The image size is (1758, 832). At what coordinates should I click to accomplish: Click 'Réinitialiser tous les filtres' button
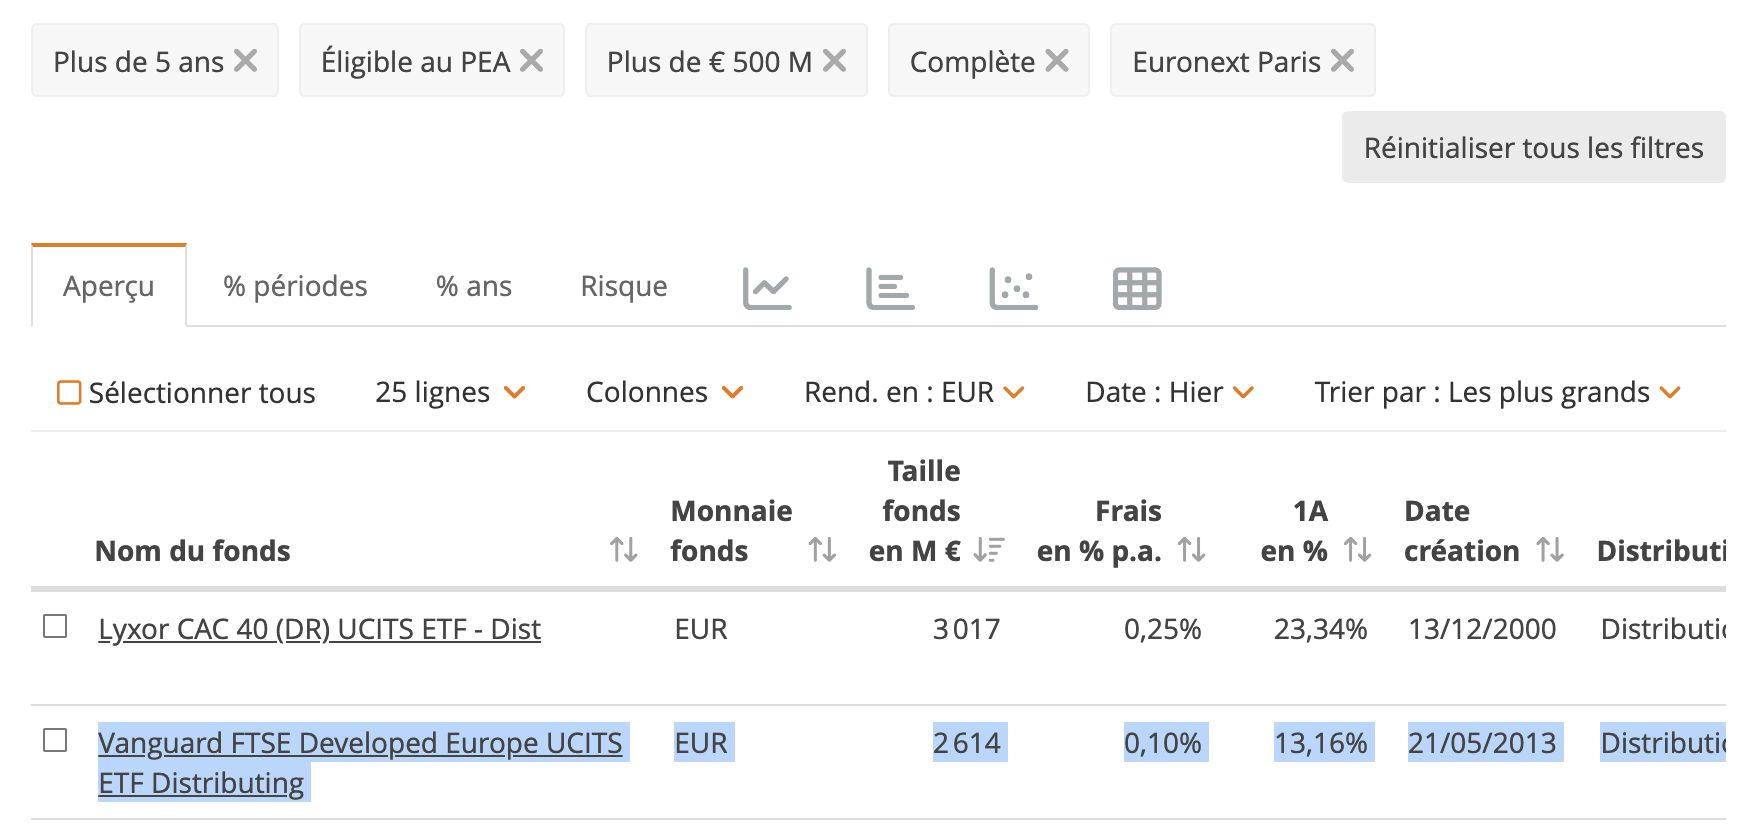1533,148
